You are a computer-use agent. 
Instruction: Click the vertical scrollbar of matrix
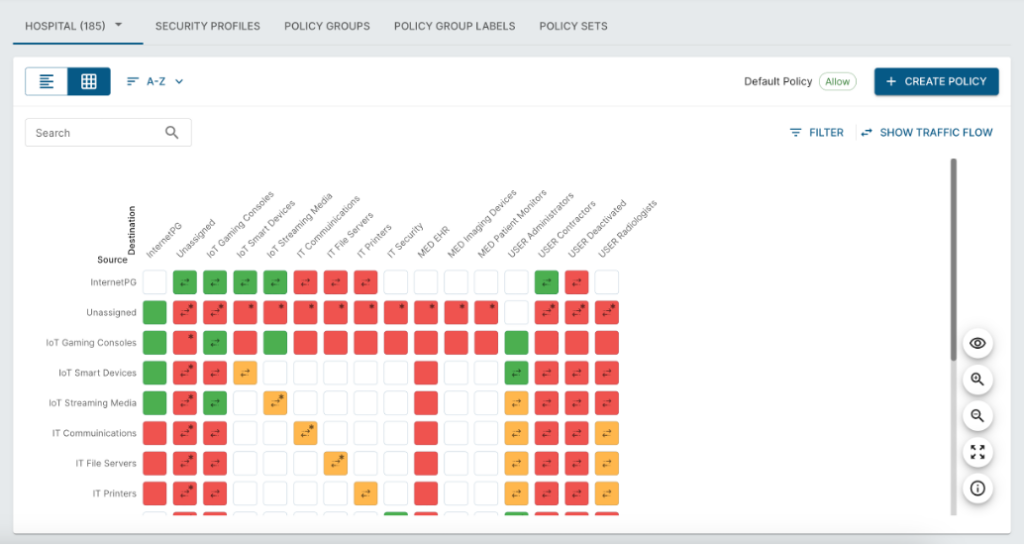click(953, 260)
